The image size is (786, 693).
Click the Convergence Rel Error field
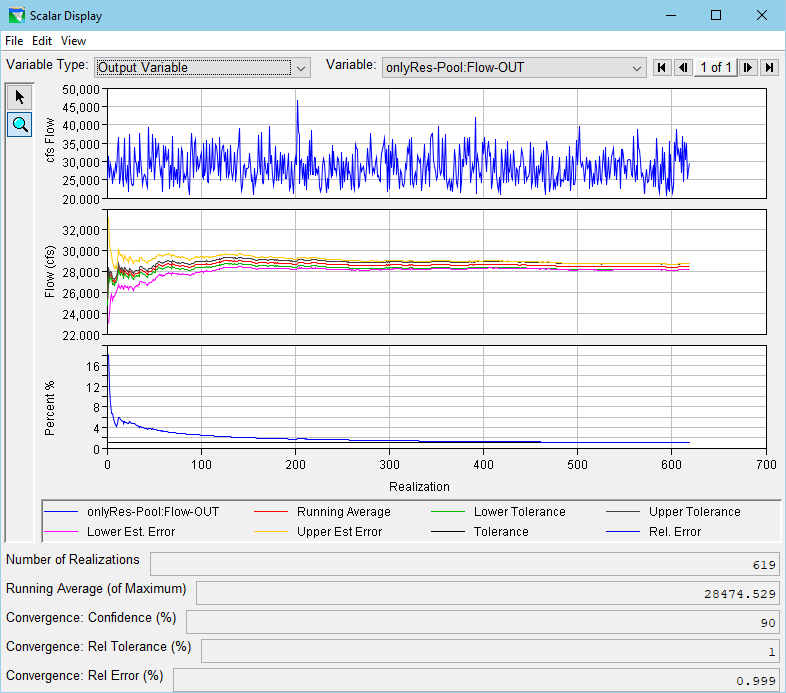click(476, 680)
